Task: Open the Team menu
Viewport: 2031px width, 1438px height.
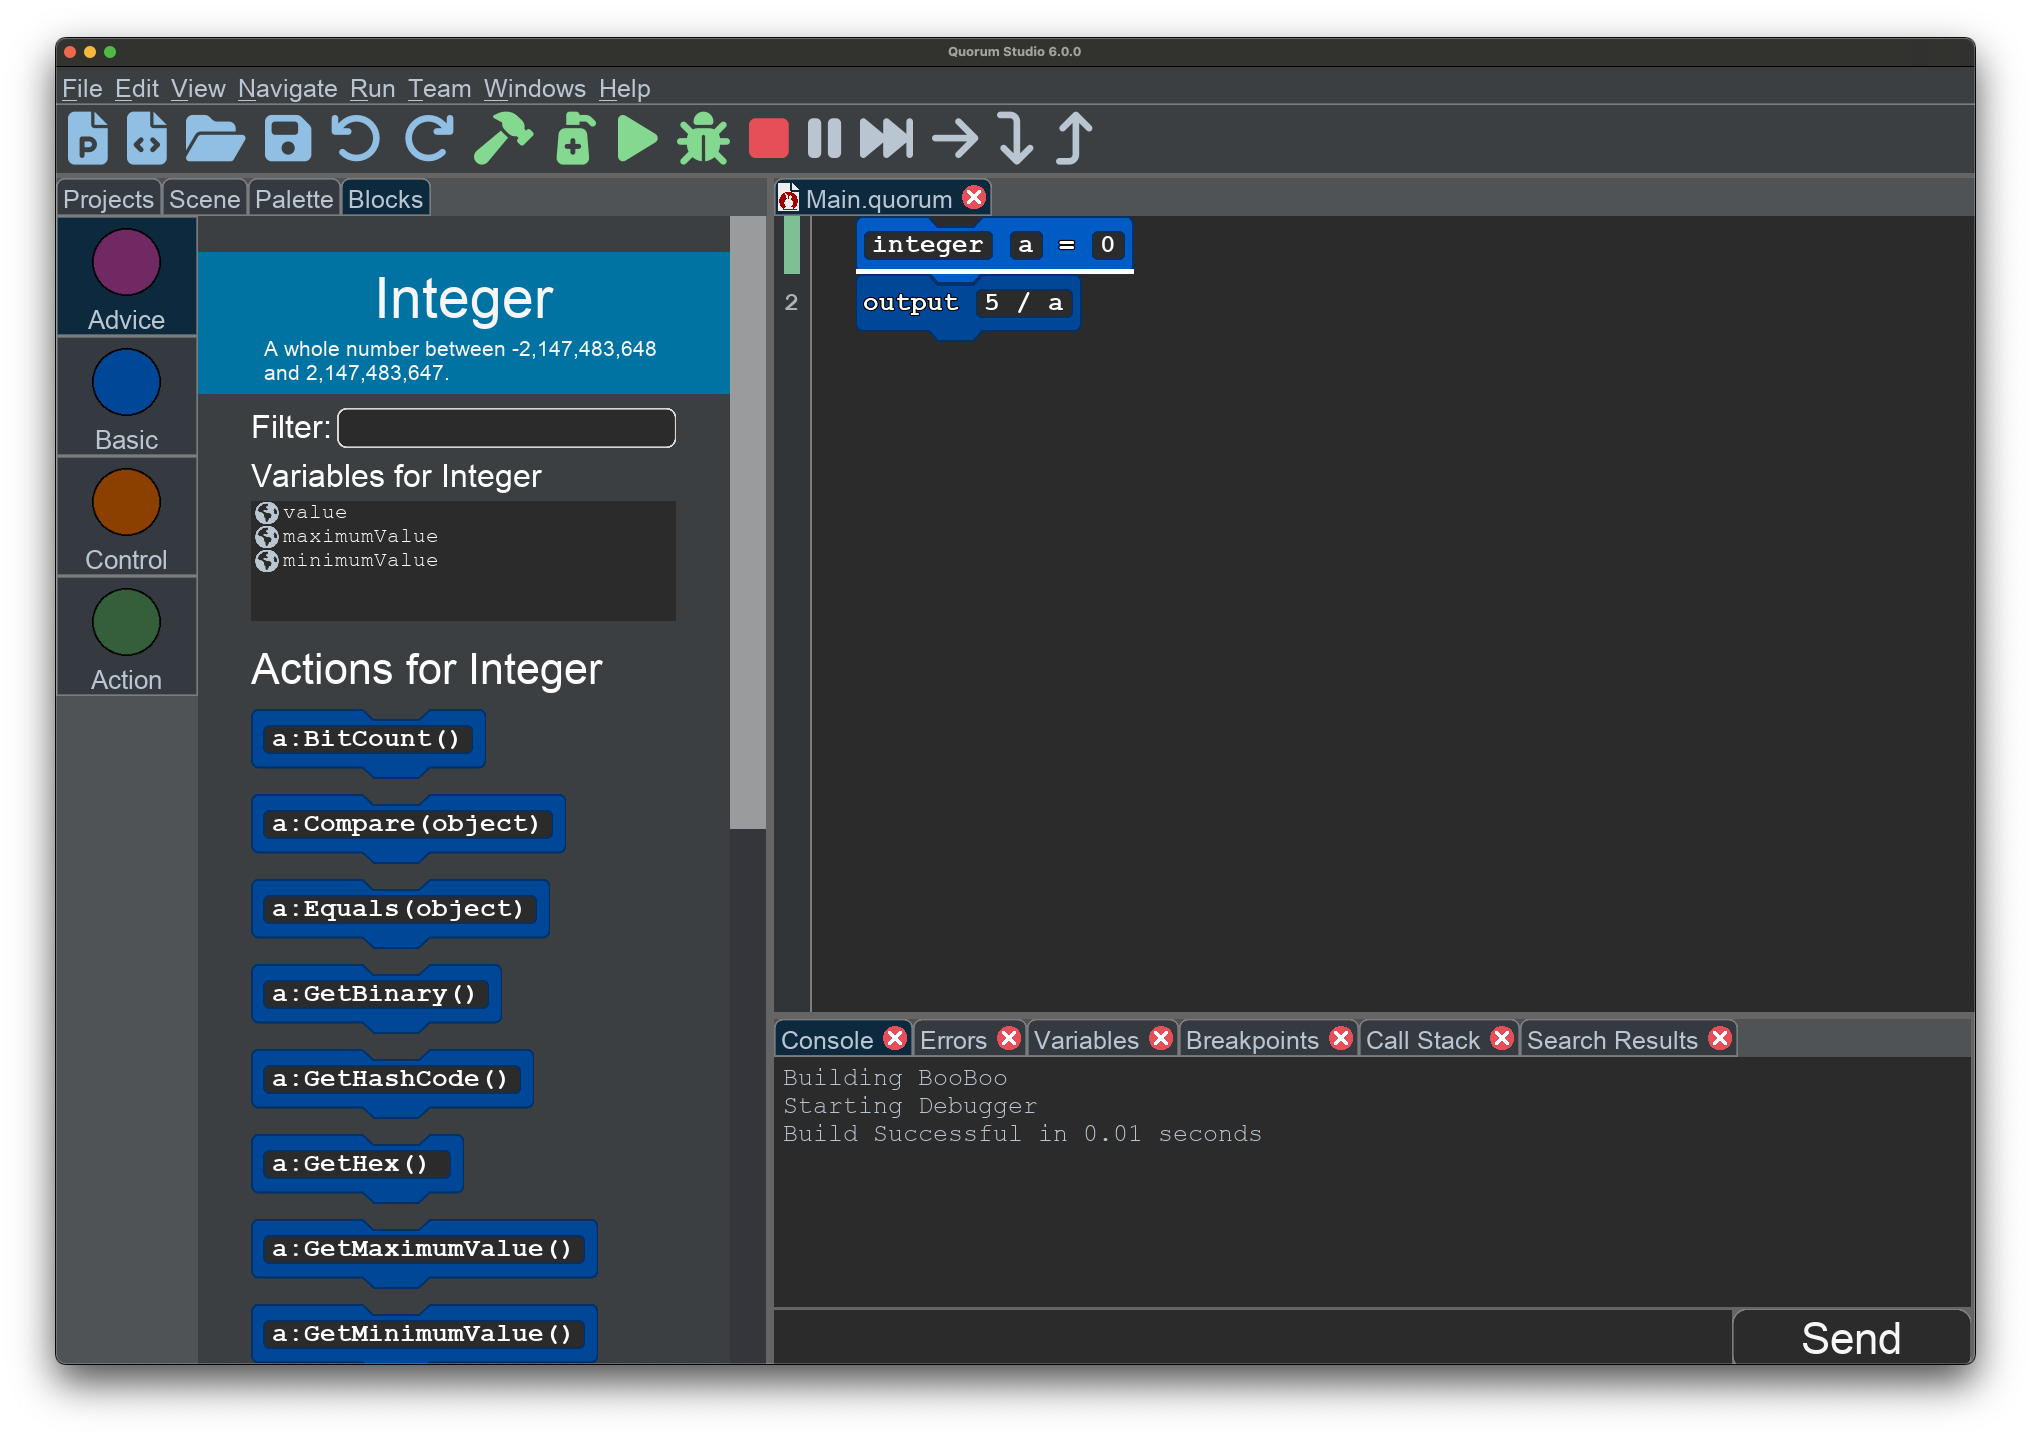Action: (x=439, y=89)
